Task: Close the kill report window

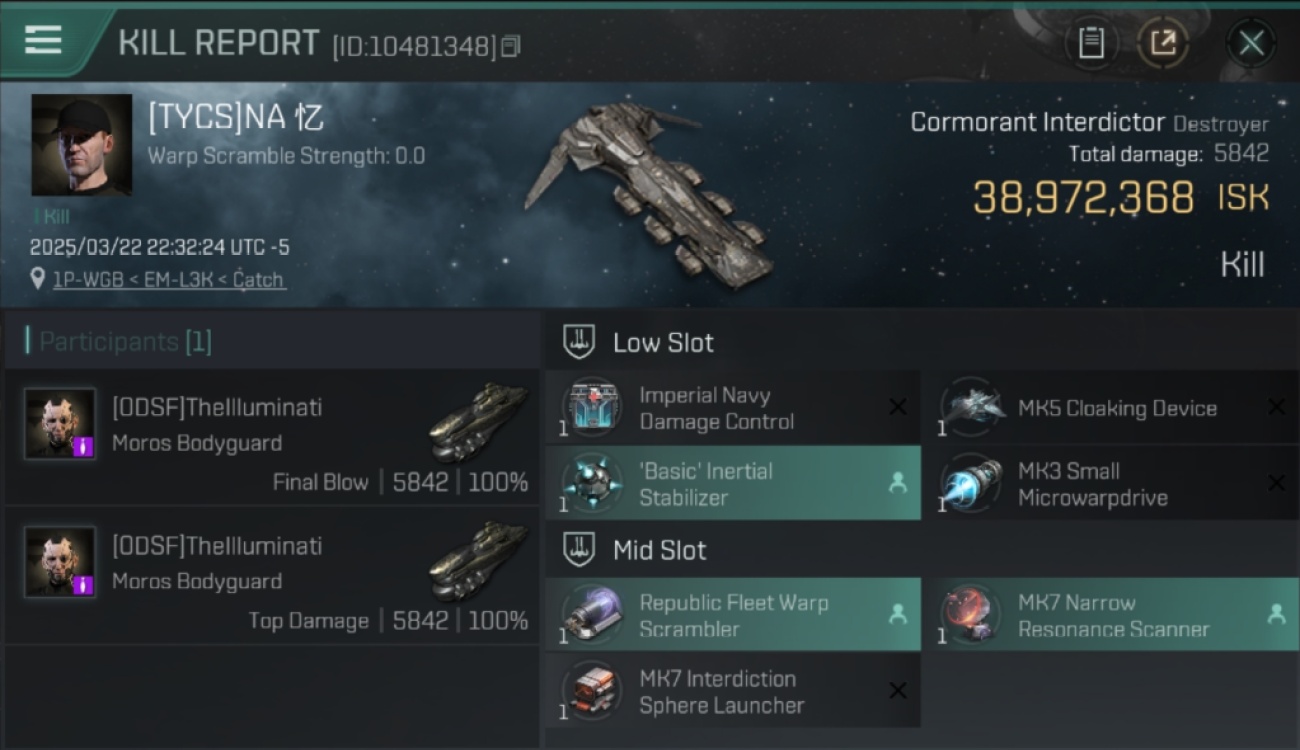Action: (1251, 43)
